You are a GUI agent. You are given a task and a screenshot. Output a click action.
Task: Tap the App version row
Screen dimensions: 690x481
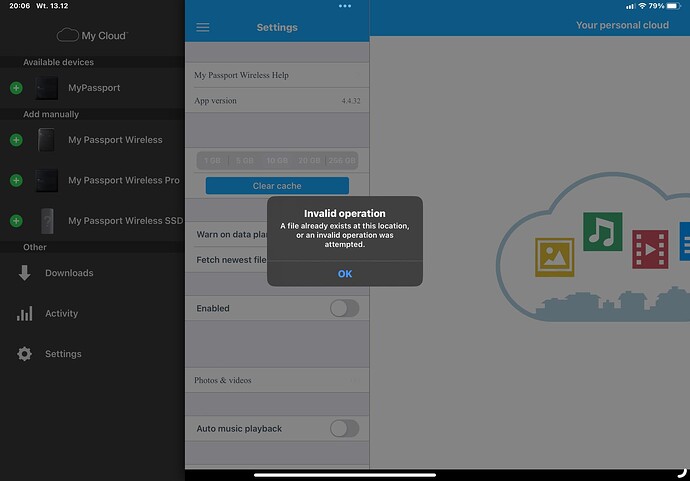point(277,101)
